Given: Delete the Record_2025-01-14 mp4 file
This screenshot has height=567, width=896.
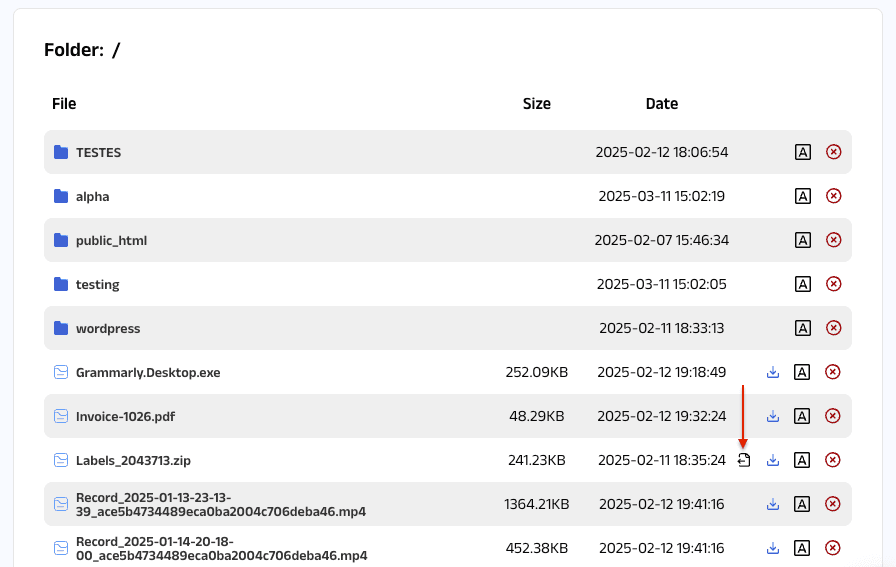Looking at the screenshot, I should [x=833, y=548].
